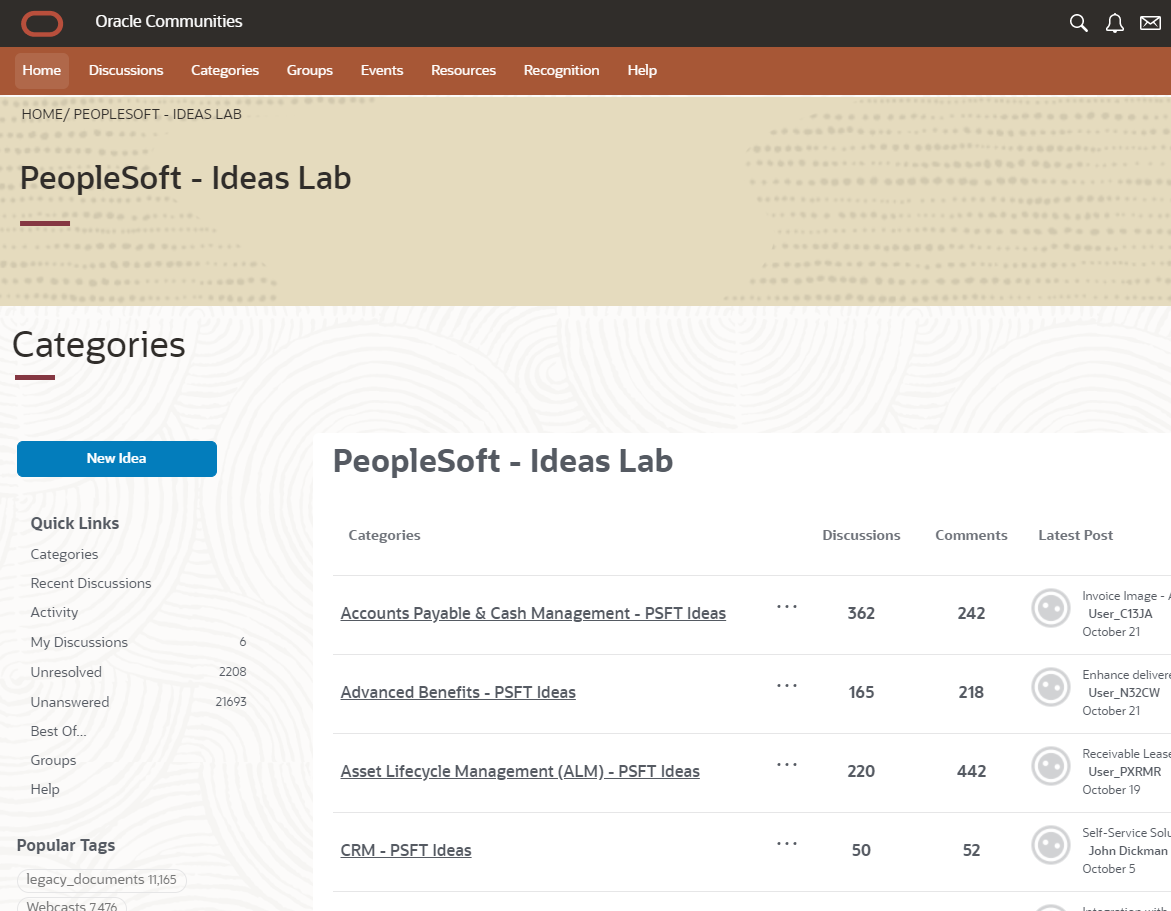The width and height of the screenshot is (1171, 911).
Task: Click avatar next to John Dickman
Action: [x=1050, y=845]
